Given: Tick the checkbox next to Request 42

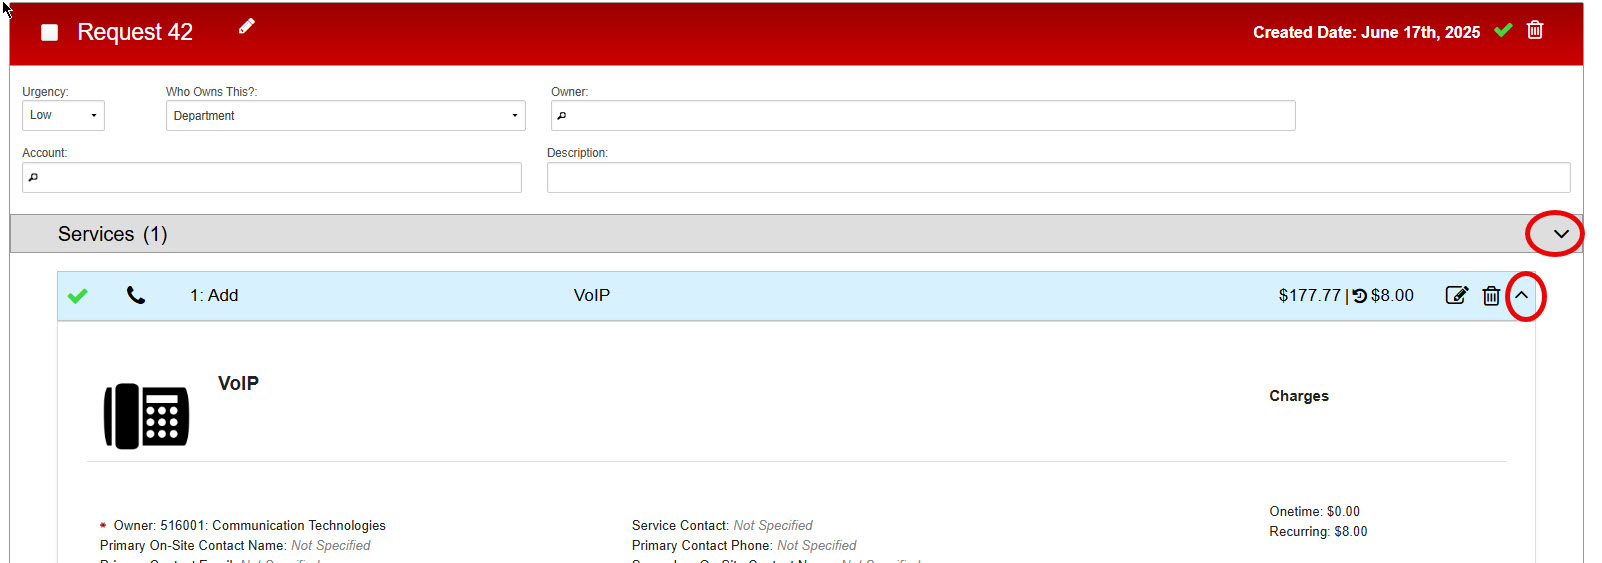Looking at the screenshot, I should [x=49, y=33].
